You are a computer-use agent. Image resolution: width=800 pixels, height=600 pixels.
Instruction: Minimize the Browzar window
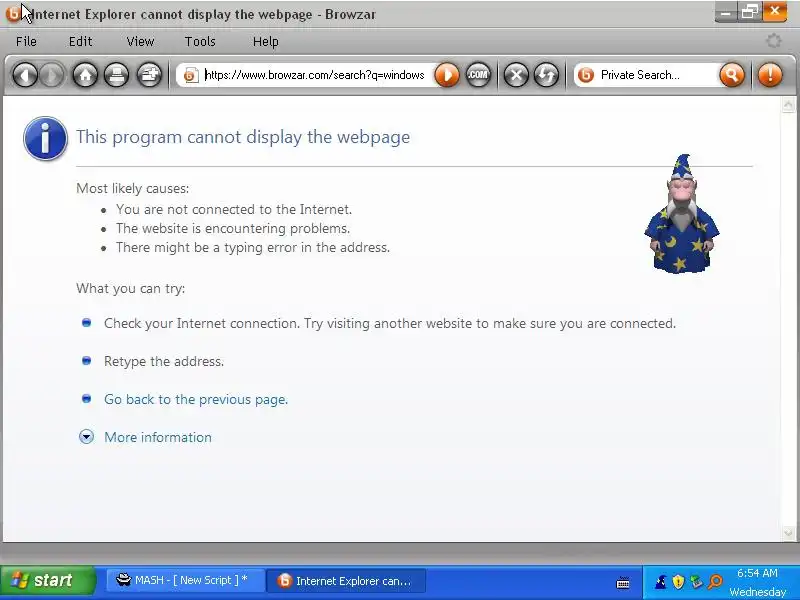726,12
